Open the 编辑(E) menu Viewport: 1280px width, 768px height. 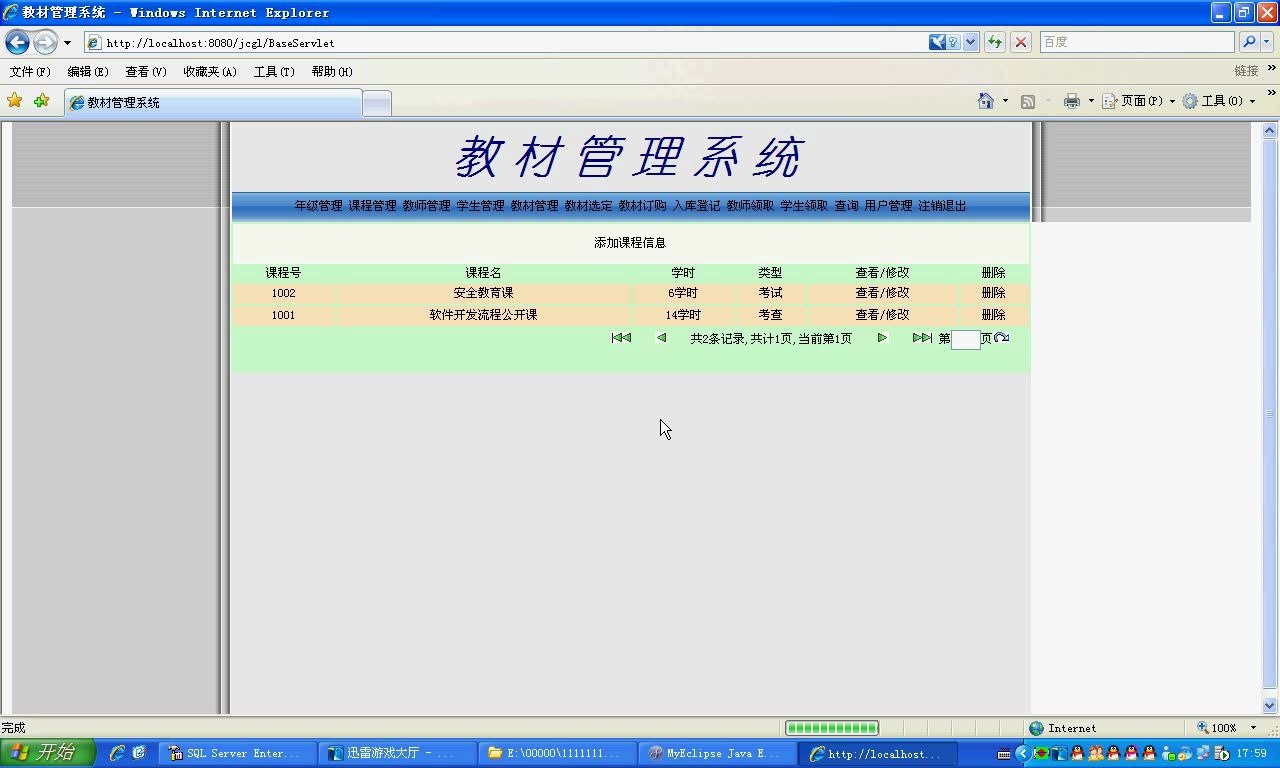point(88,72)
